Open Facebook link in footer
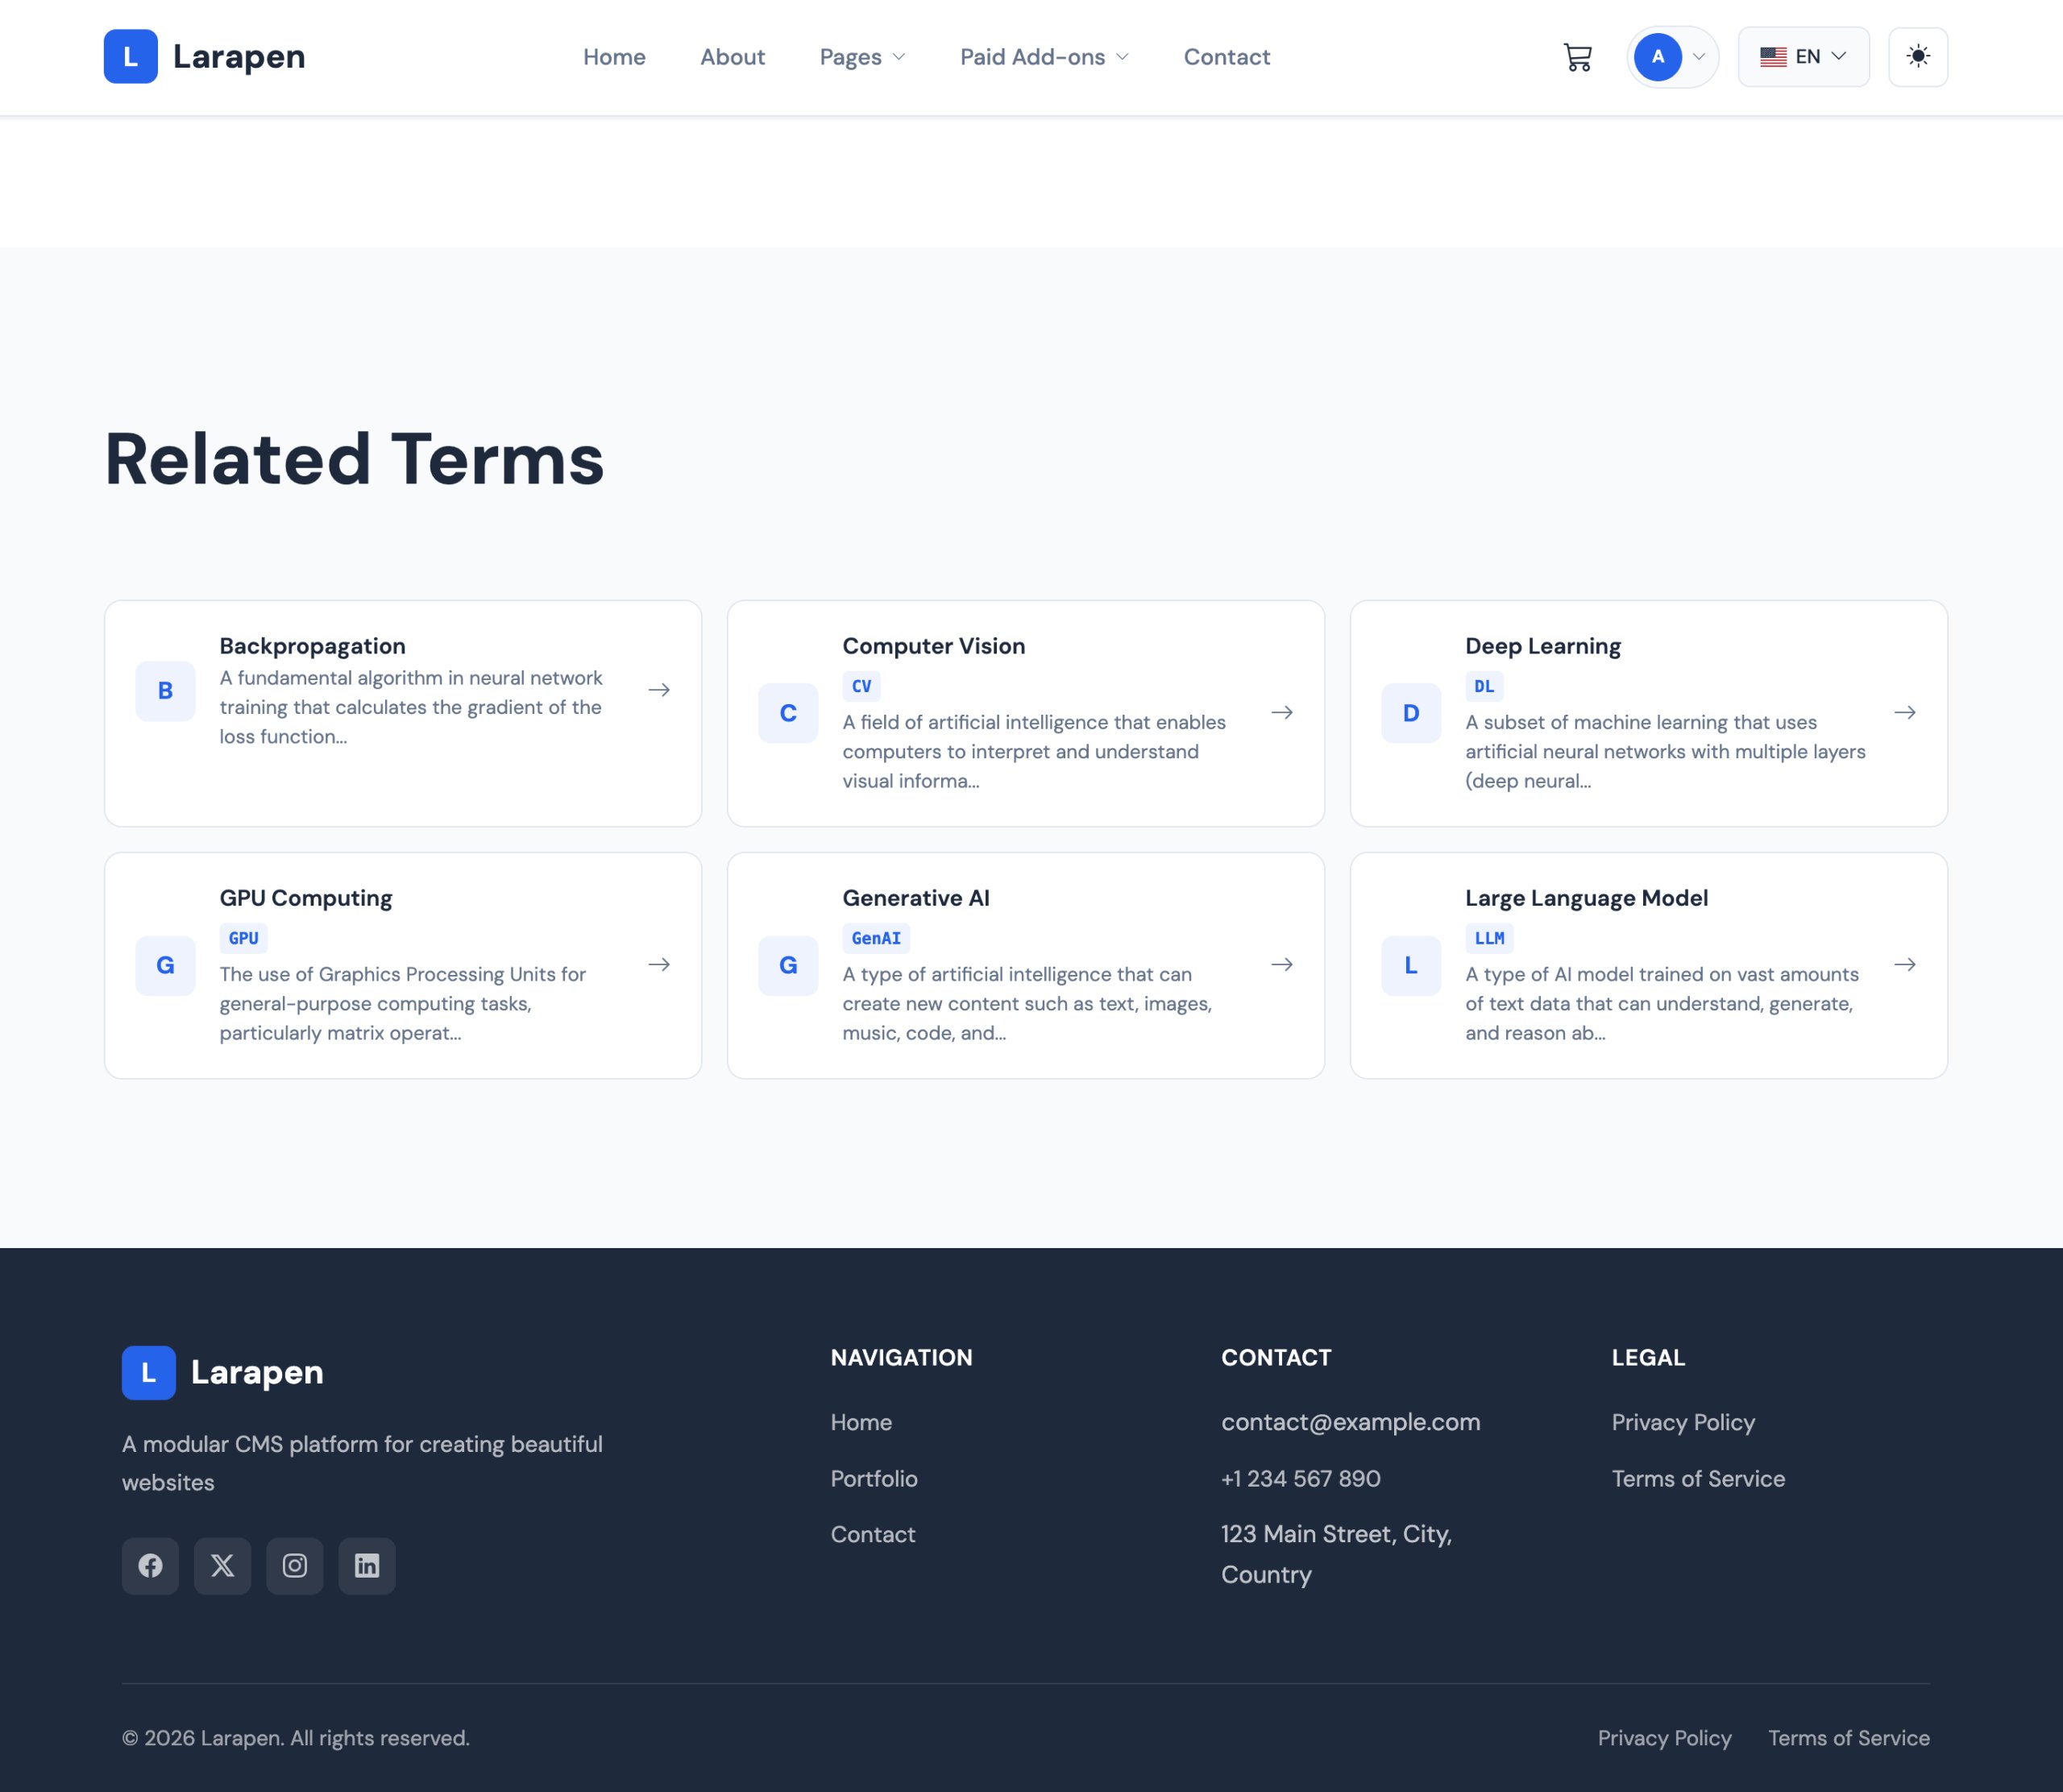2063x1792 pixels. 150,1565
